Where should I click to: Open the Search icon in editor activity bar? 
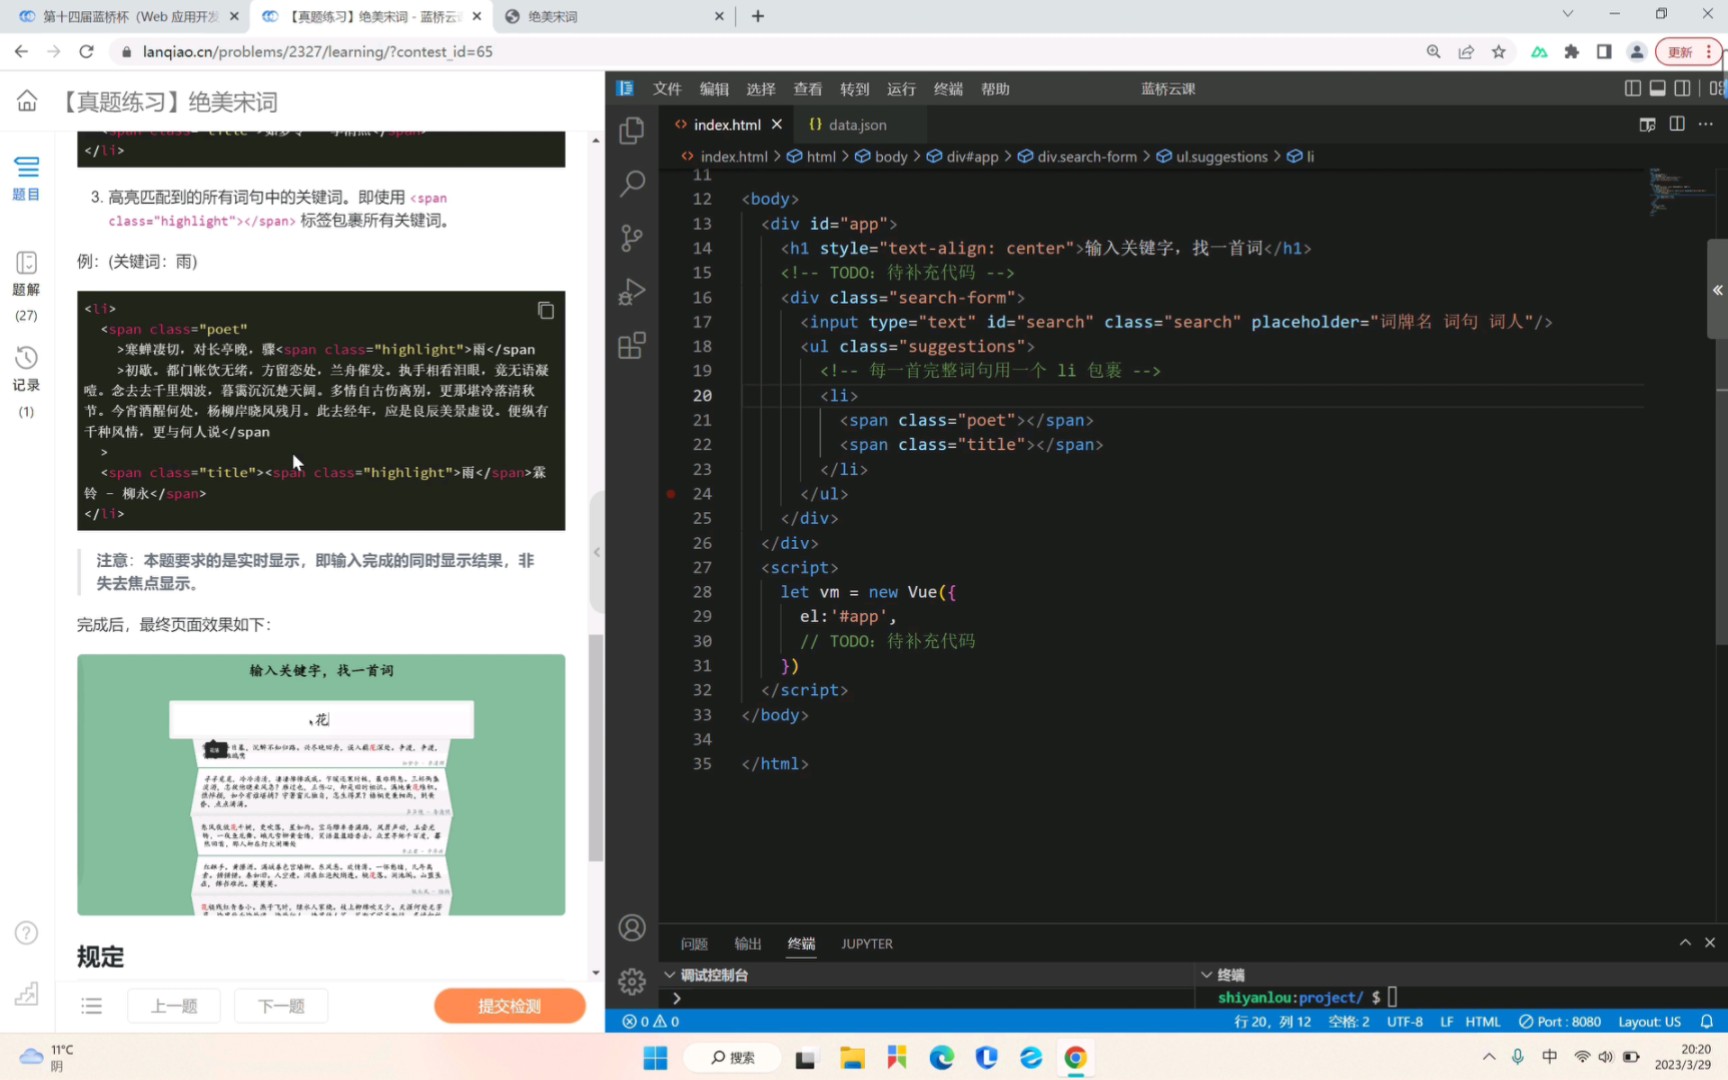(x=632, y=184)
